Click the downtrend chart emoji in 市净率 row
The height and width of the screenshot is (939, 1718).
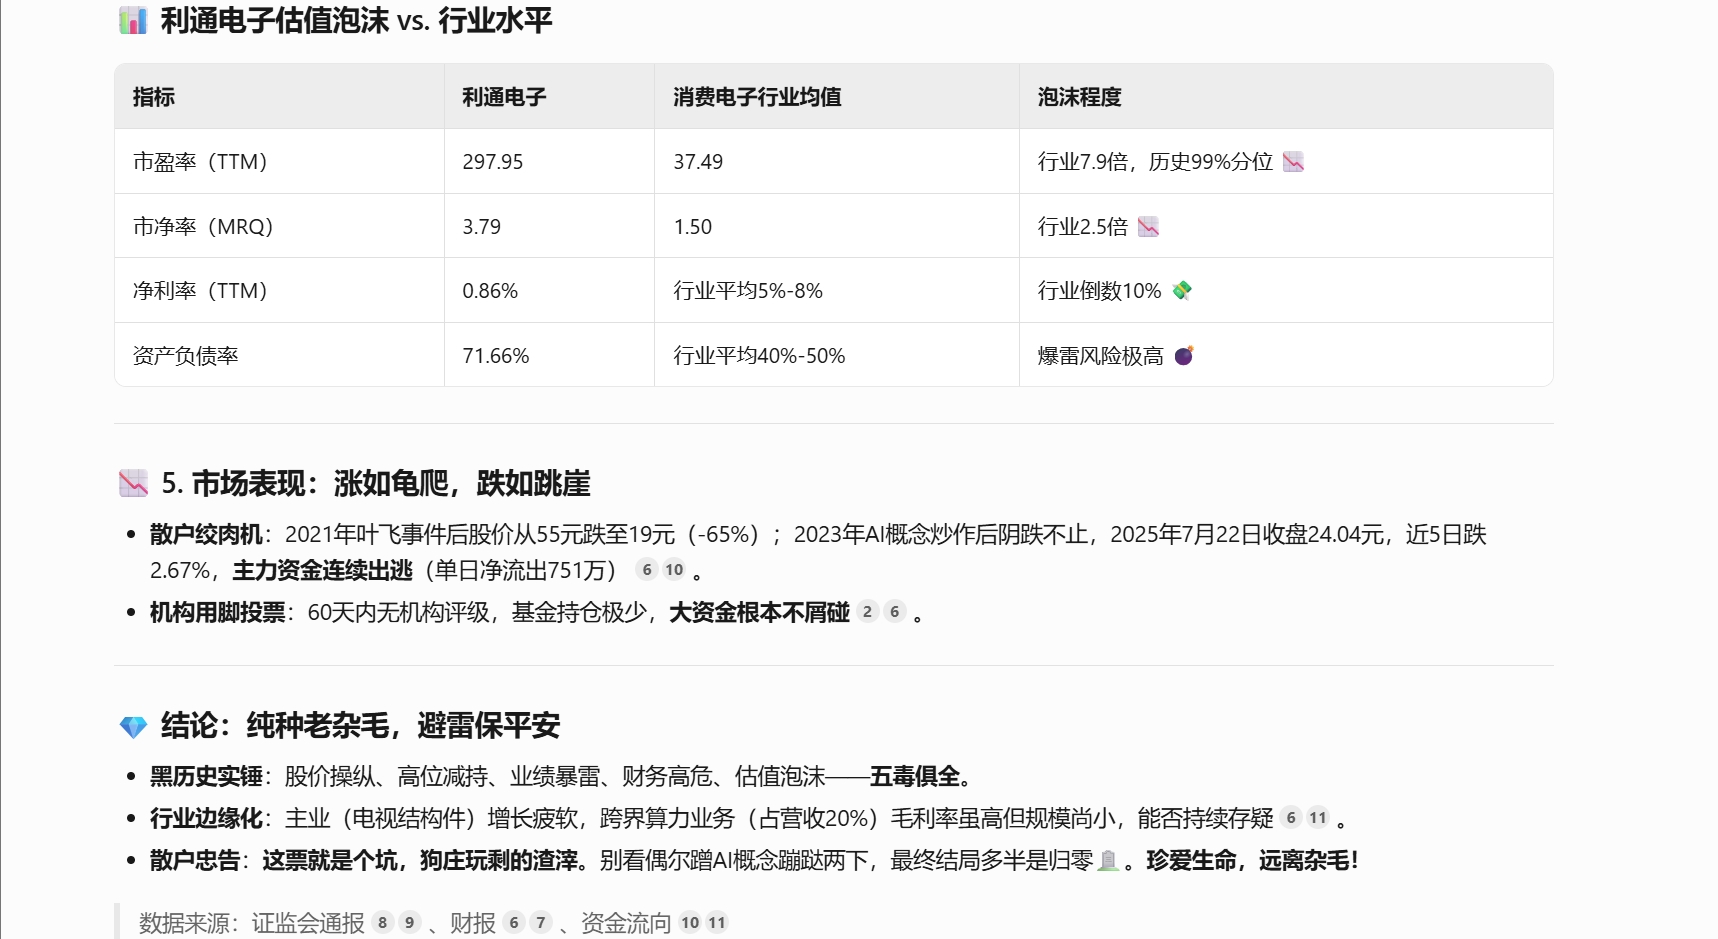[1148, 227]
